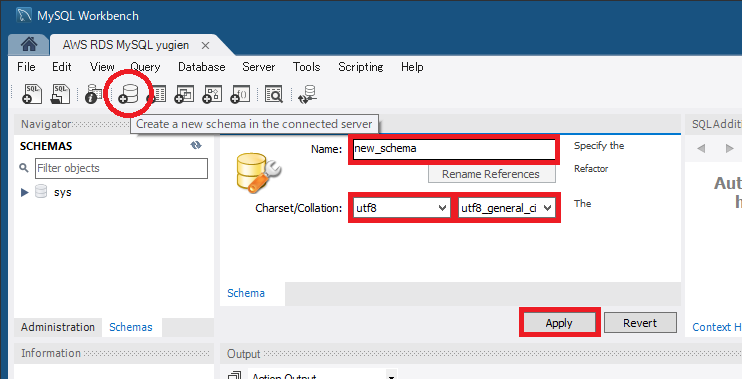Image resolution: width=742 pixels, height=379 pixels.
Task: Open the Tools menu
Action: pyautogui.click(x=307, y=67)
